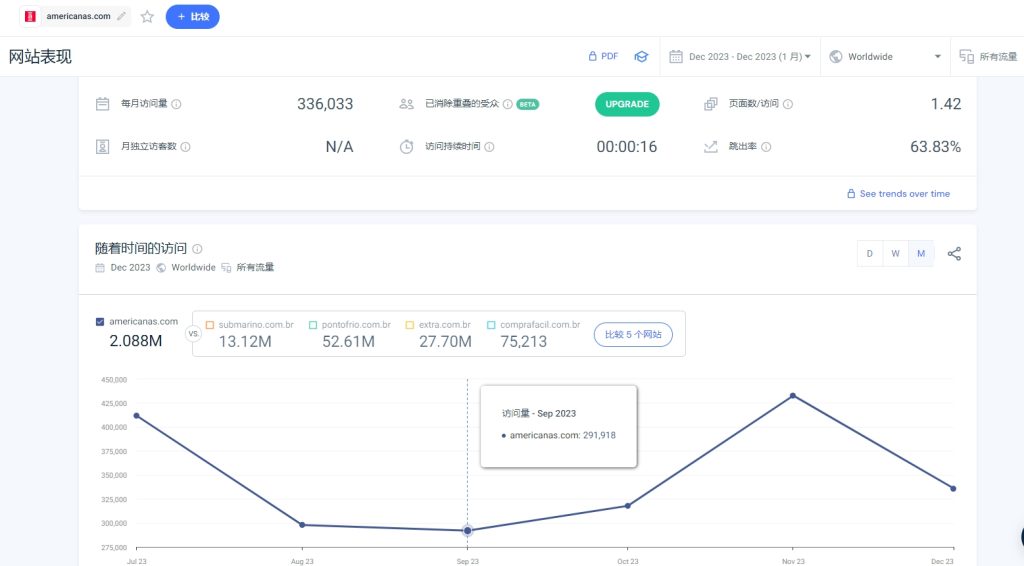This screenshot has height=566, width=1024.
Task: Click the calendar icon in date picker
Action: 675,57
